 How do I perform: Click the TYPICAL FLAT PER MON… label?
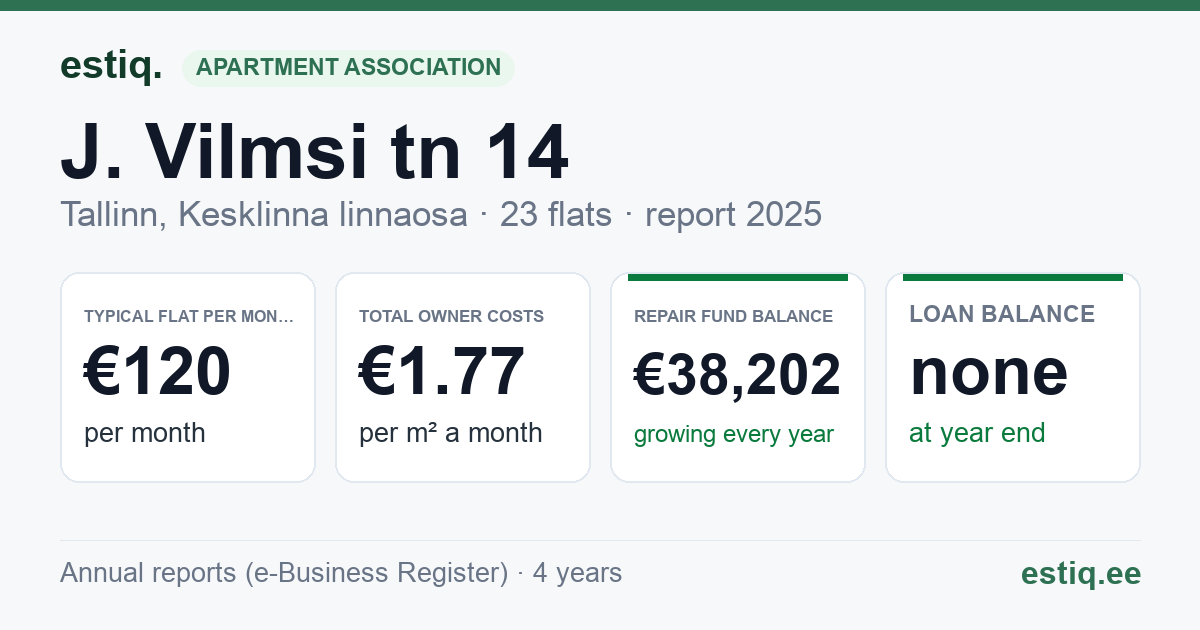coord(189,317)
